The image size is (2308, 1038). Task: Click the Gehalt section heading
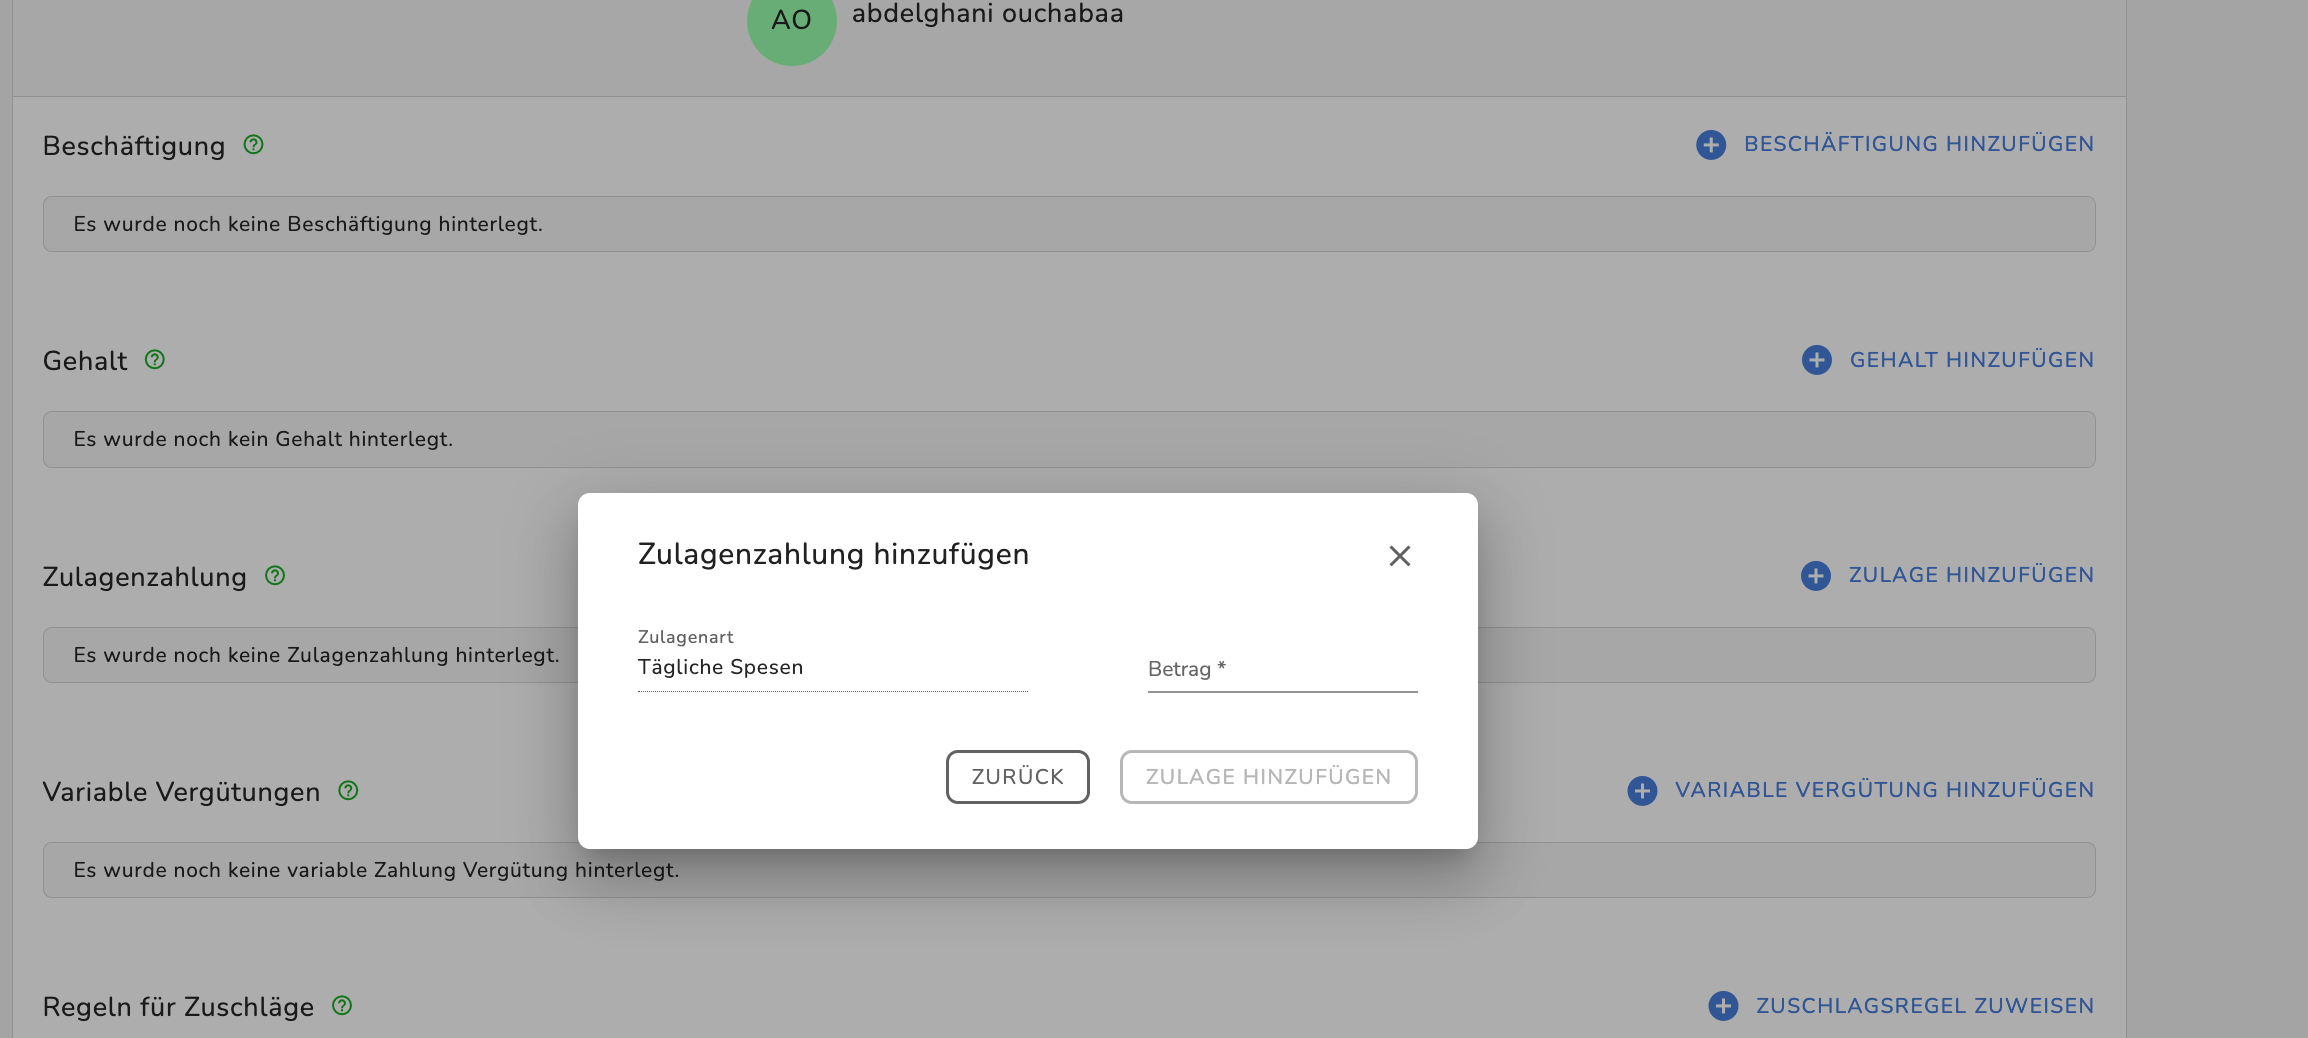[x=85, y=361]
